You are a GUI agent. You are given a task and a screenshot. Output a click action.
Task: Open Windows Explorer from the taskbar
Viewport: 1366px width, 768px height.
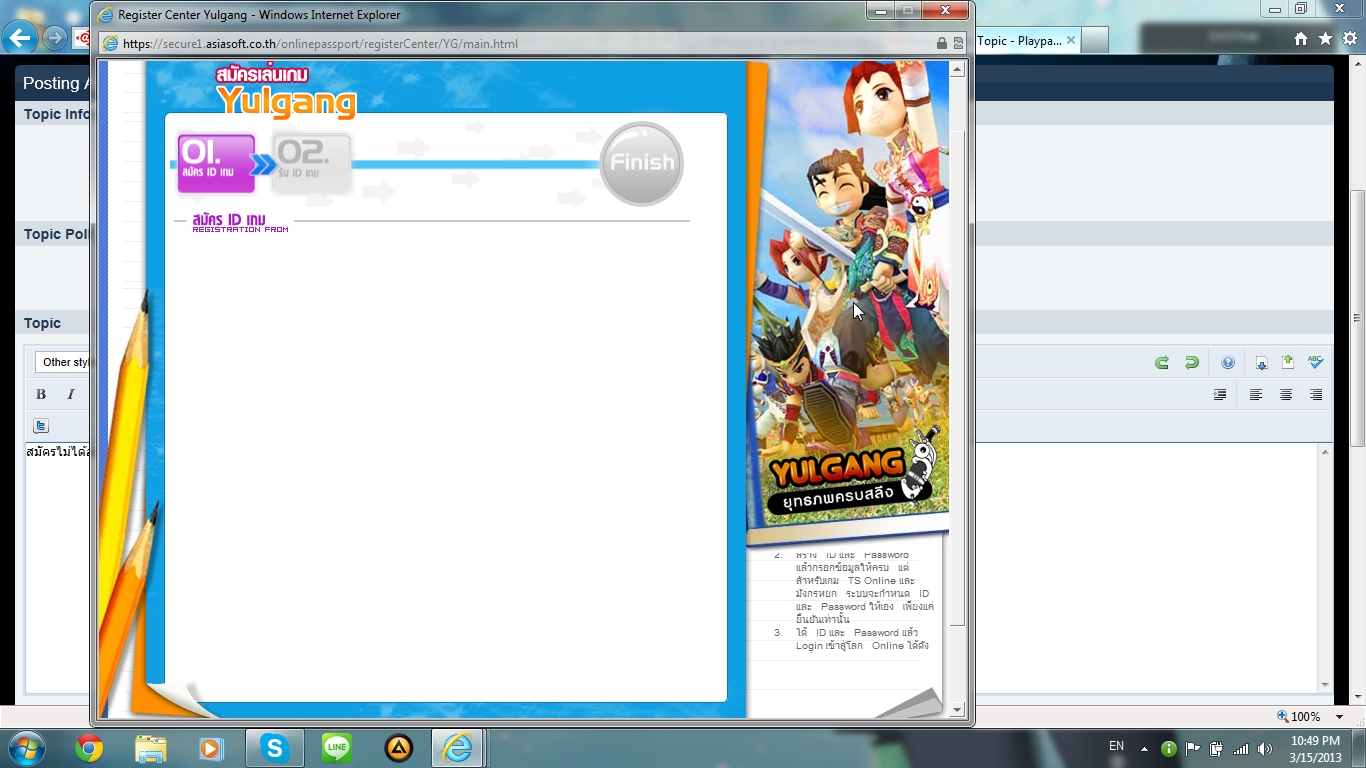click(x=151, y=748)
